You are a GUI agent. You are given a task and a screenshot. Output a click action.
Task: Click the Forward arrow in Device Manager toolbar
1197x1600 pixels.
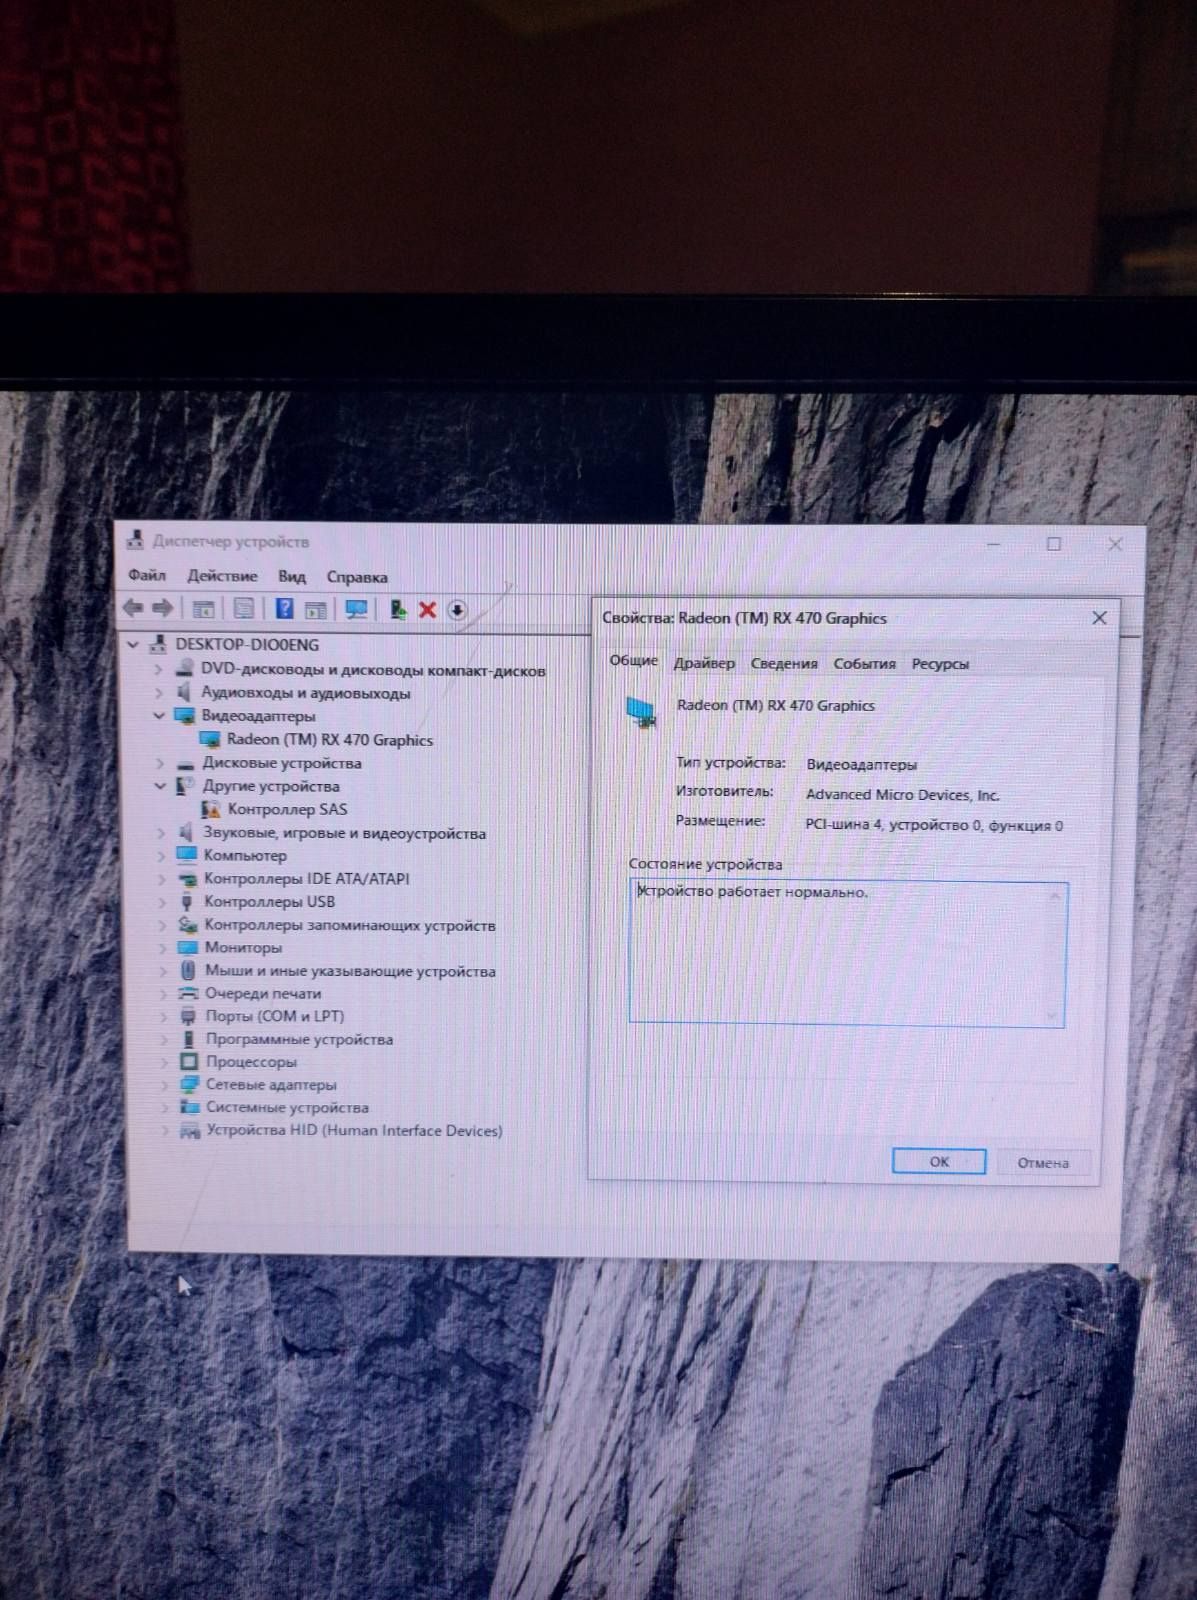[x=162, y=608]
